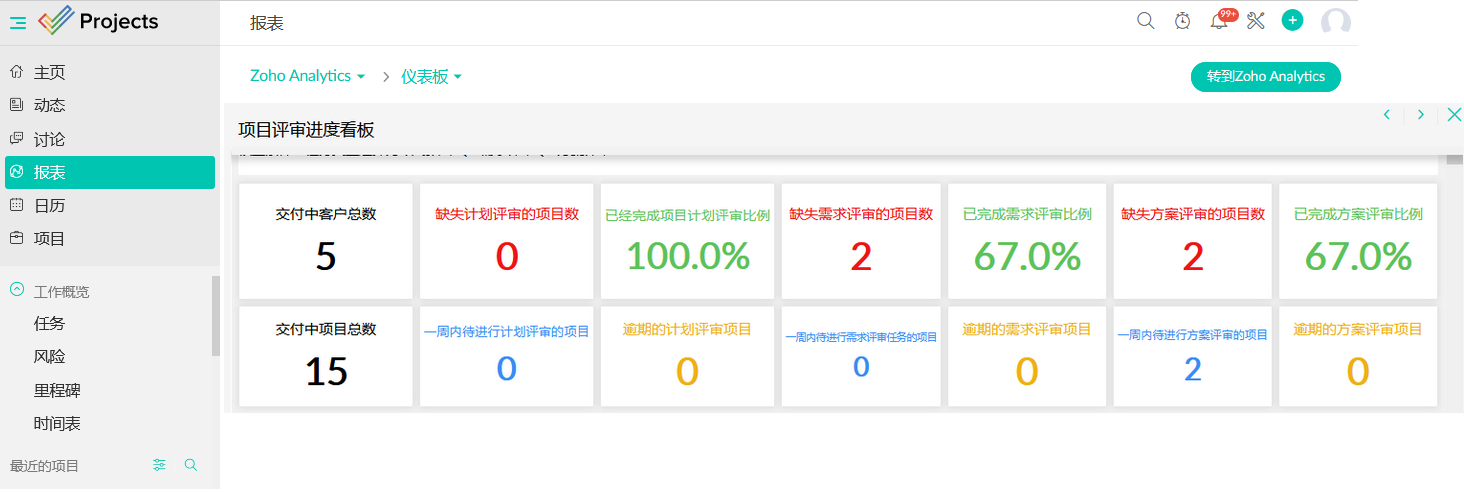This screenshot has height=492, width=1464.
Task: Click the search magnifier icon in top bar
Action: point(1145,21)
